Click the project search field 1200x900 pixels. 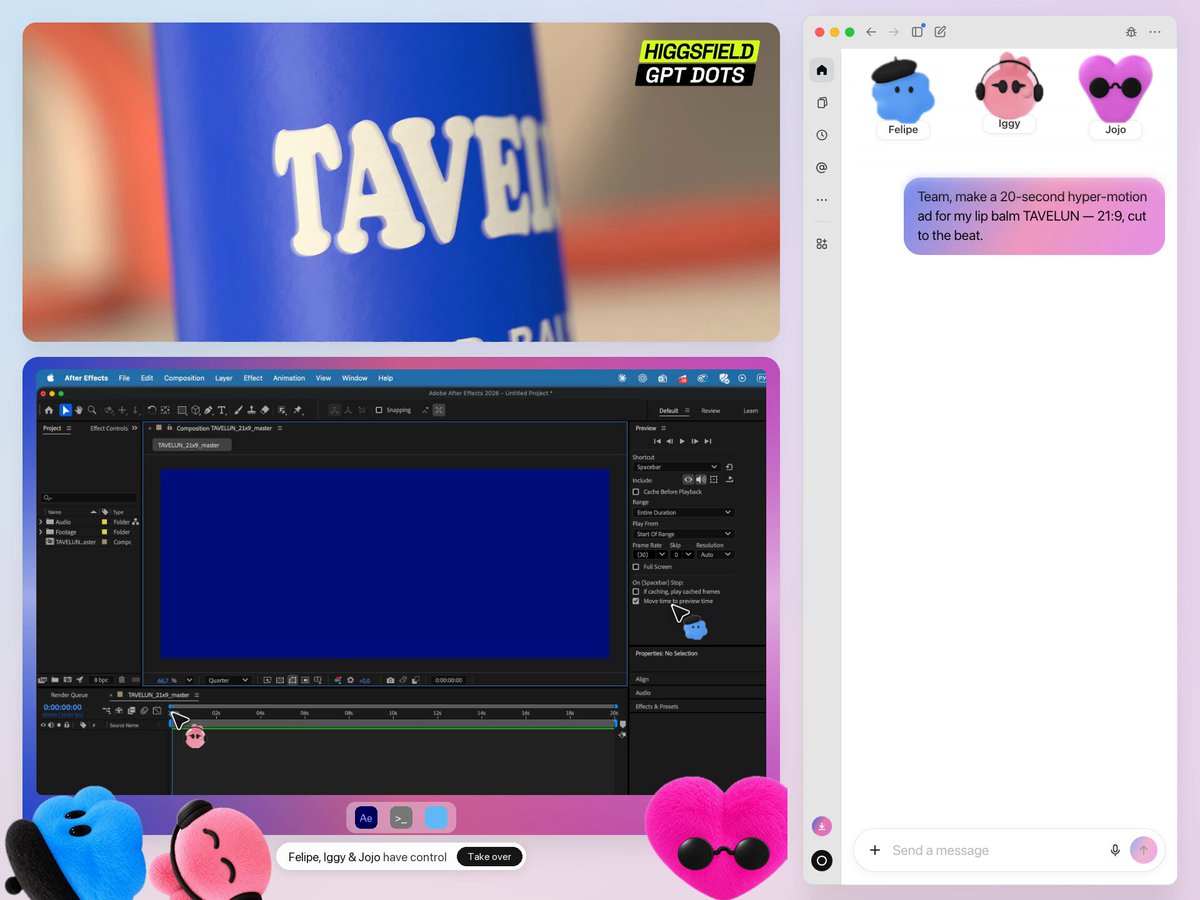89,498
